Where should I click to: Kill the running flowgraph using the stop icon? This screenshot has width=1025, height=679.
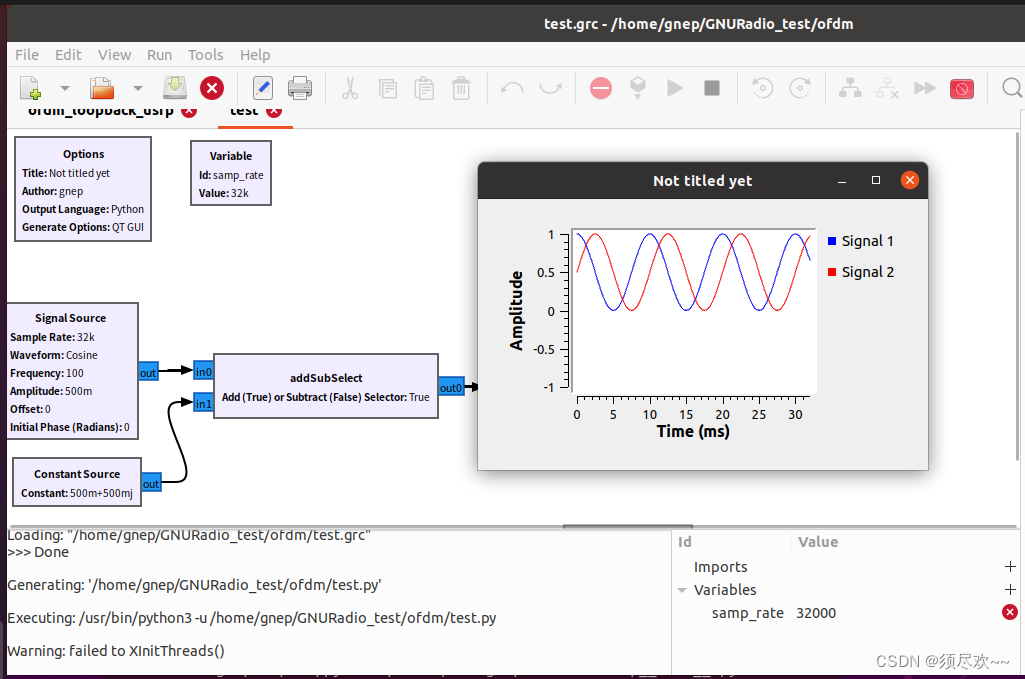(x=711, y=88)
